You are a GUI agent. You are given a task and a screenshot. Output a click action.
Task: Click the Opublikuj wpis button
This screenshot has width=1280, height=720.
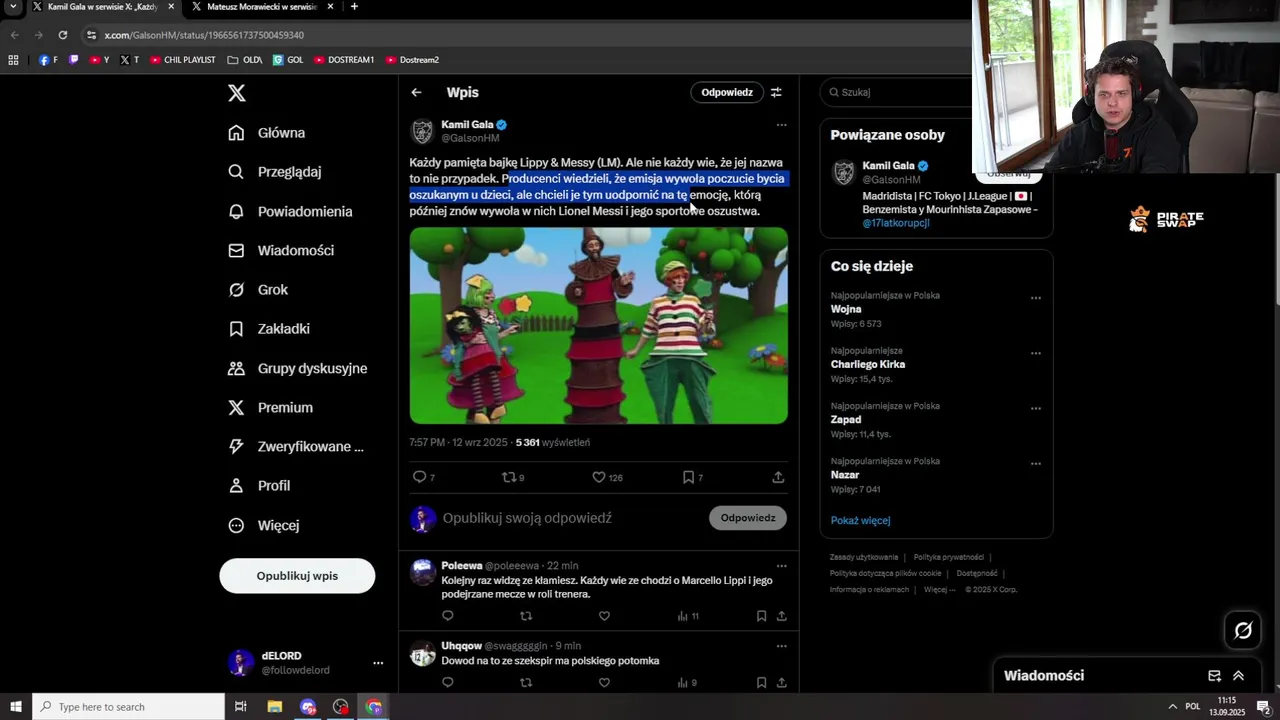tap(297, 576)
